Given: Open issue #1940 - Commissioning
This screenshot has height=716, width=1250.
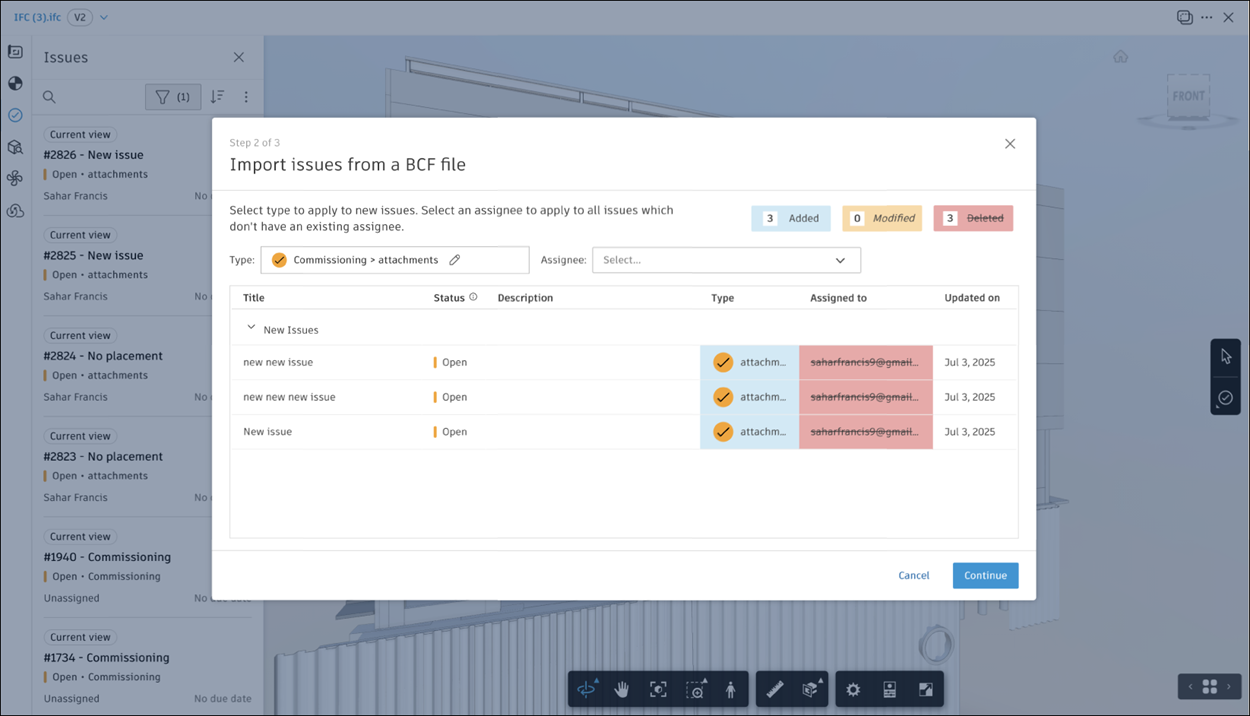Looking at the screenshot, I should (x=107, y=557).
